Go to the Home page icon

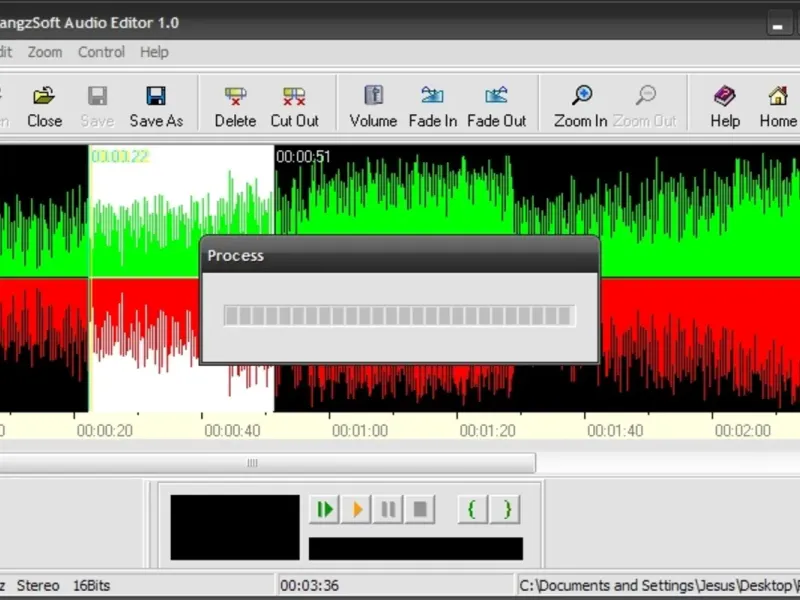[778, 107]
